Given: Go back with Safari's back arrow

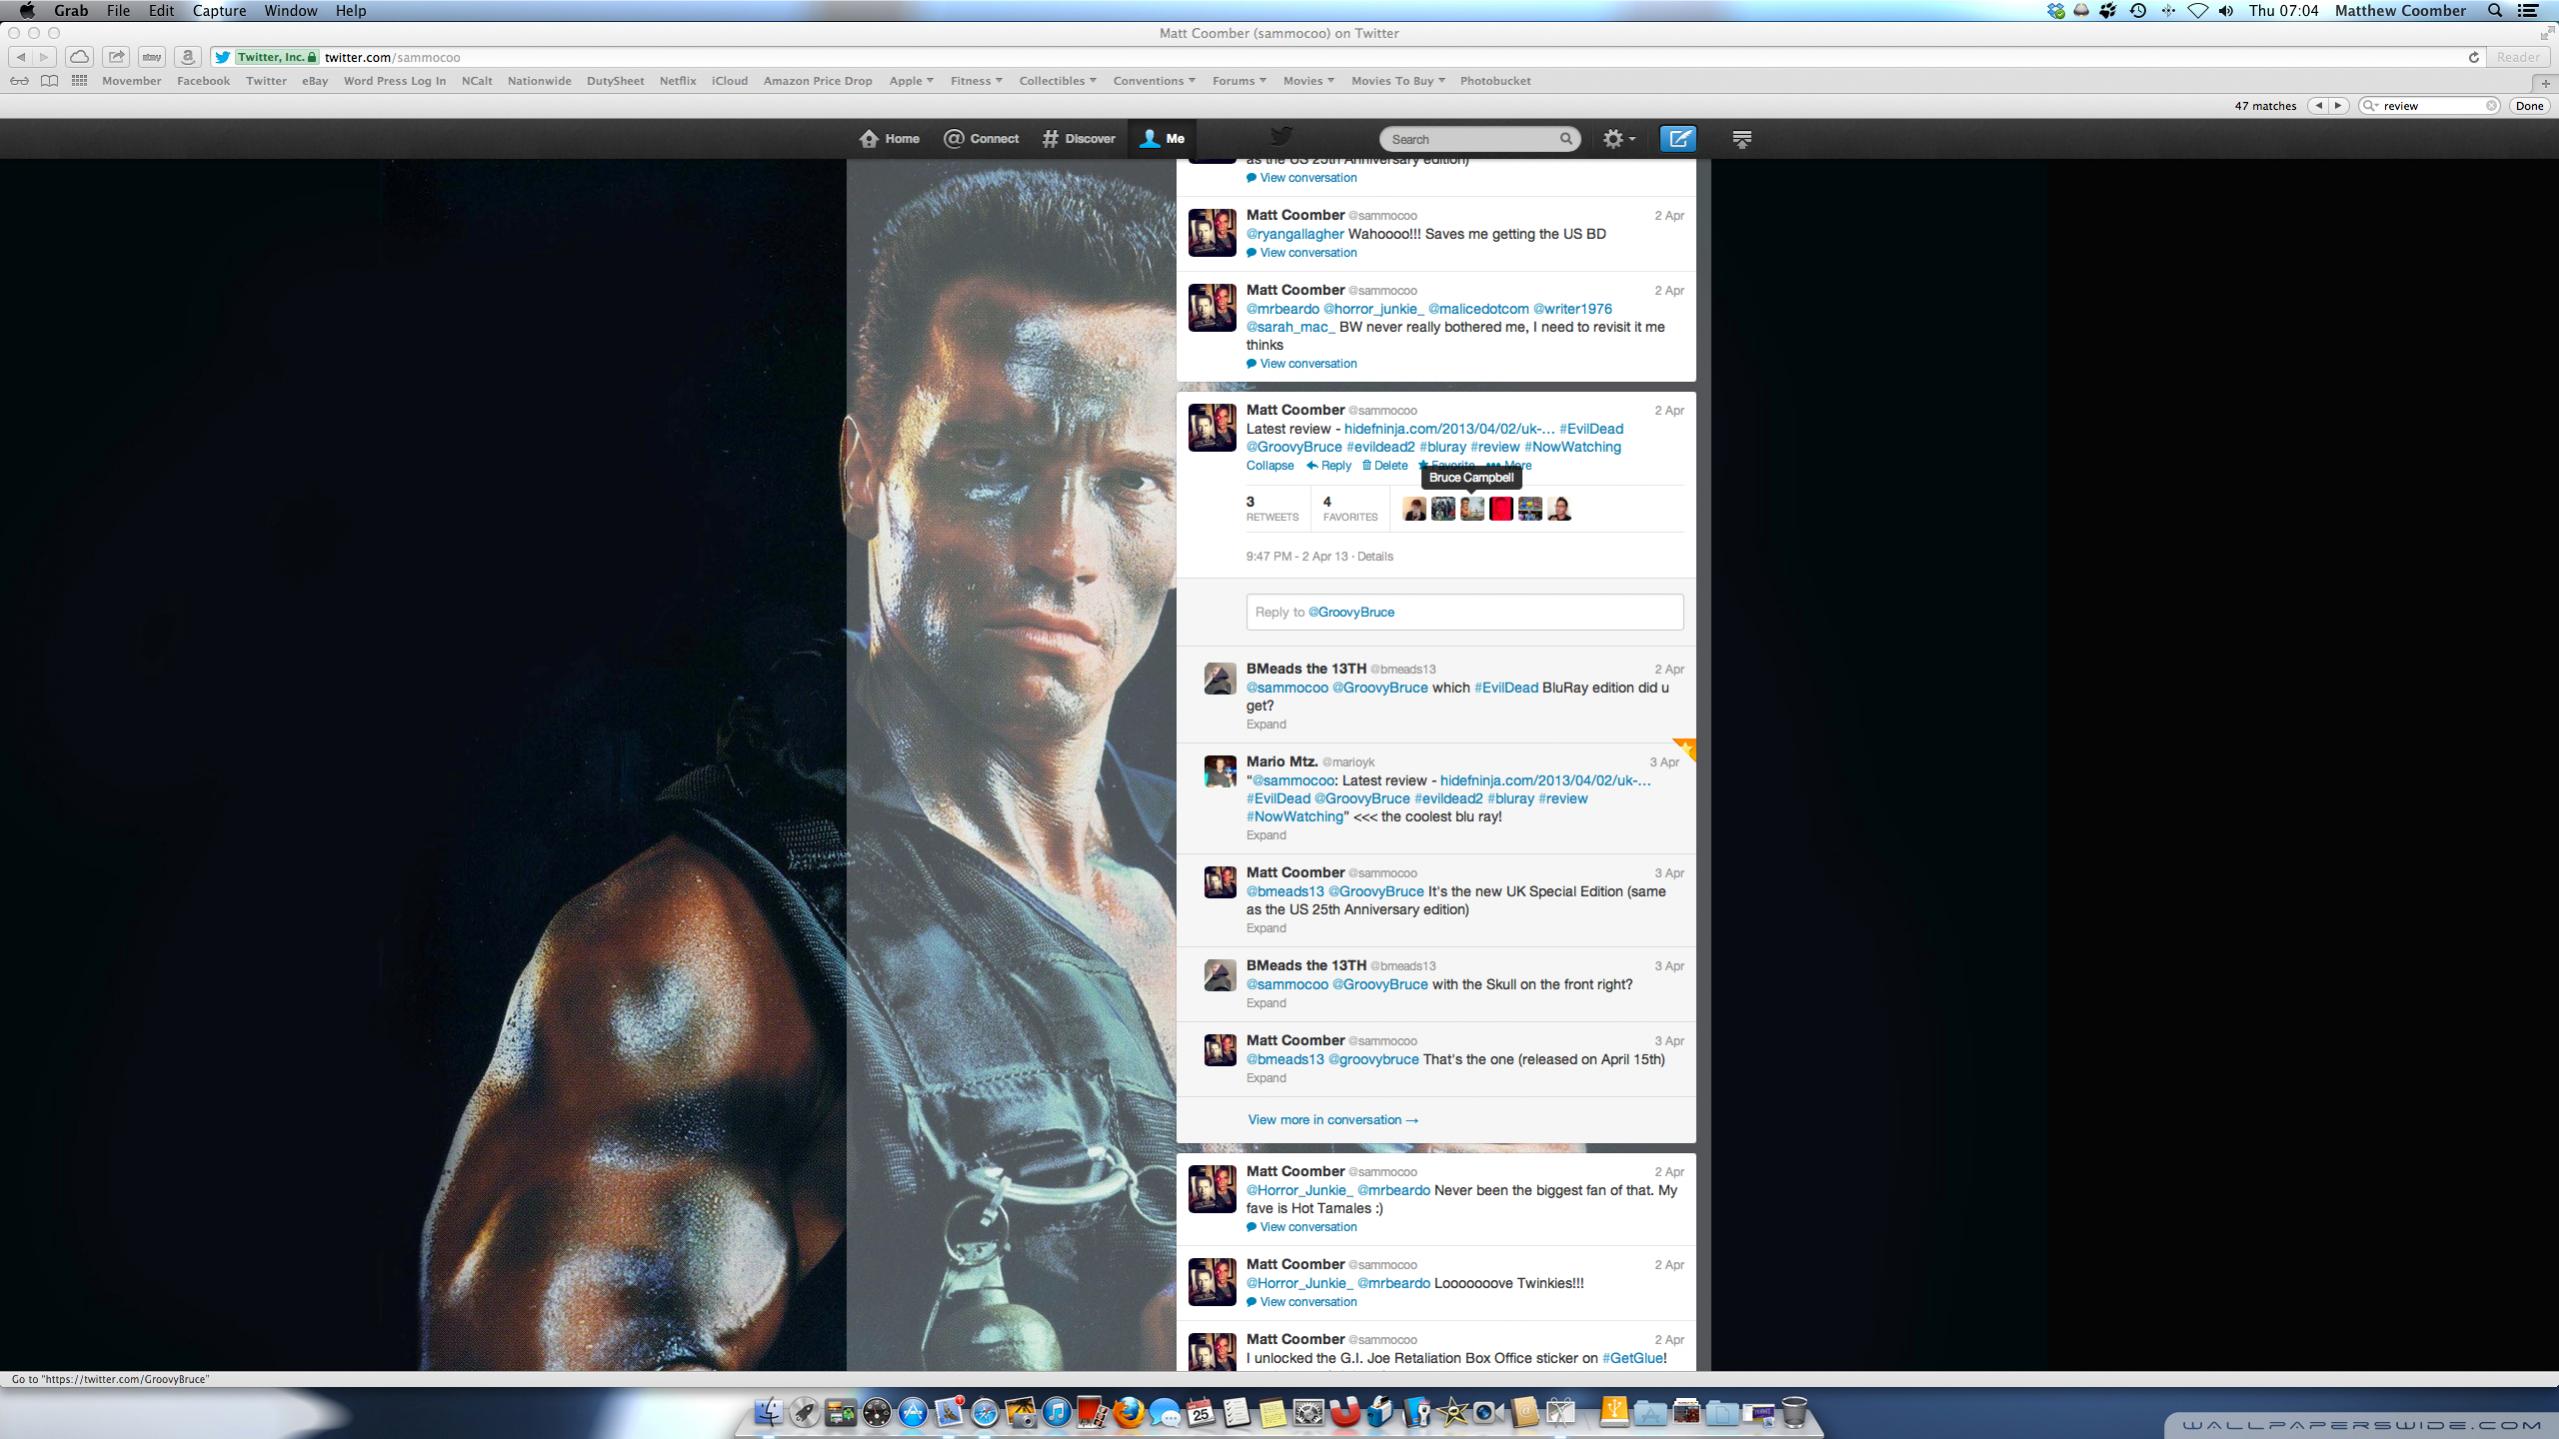Looking at the screenshot, I should click(20, 57).
